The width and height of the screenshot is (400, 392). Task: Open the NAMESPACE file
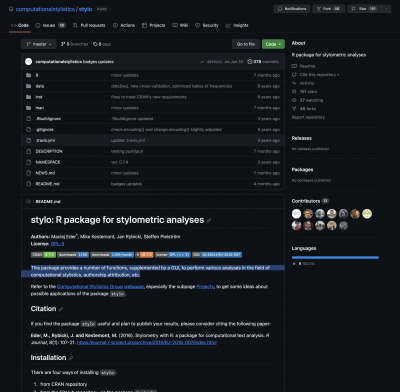[x=48, y=162]
